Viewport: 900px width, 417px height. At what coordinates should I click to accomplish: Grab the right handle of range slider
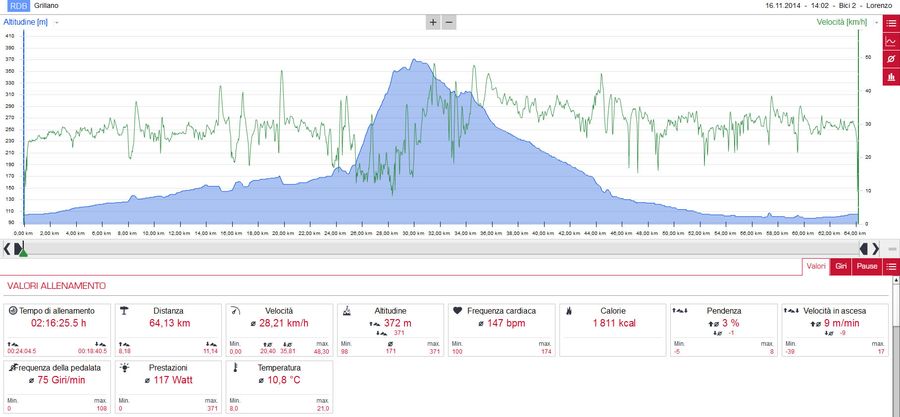(864, 248)
